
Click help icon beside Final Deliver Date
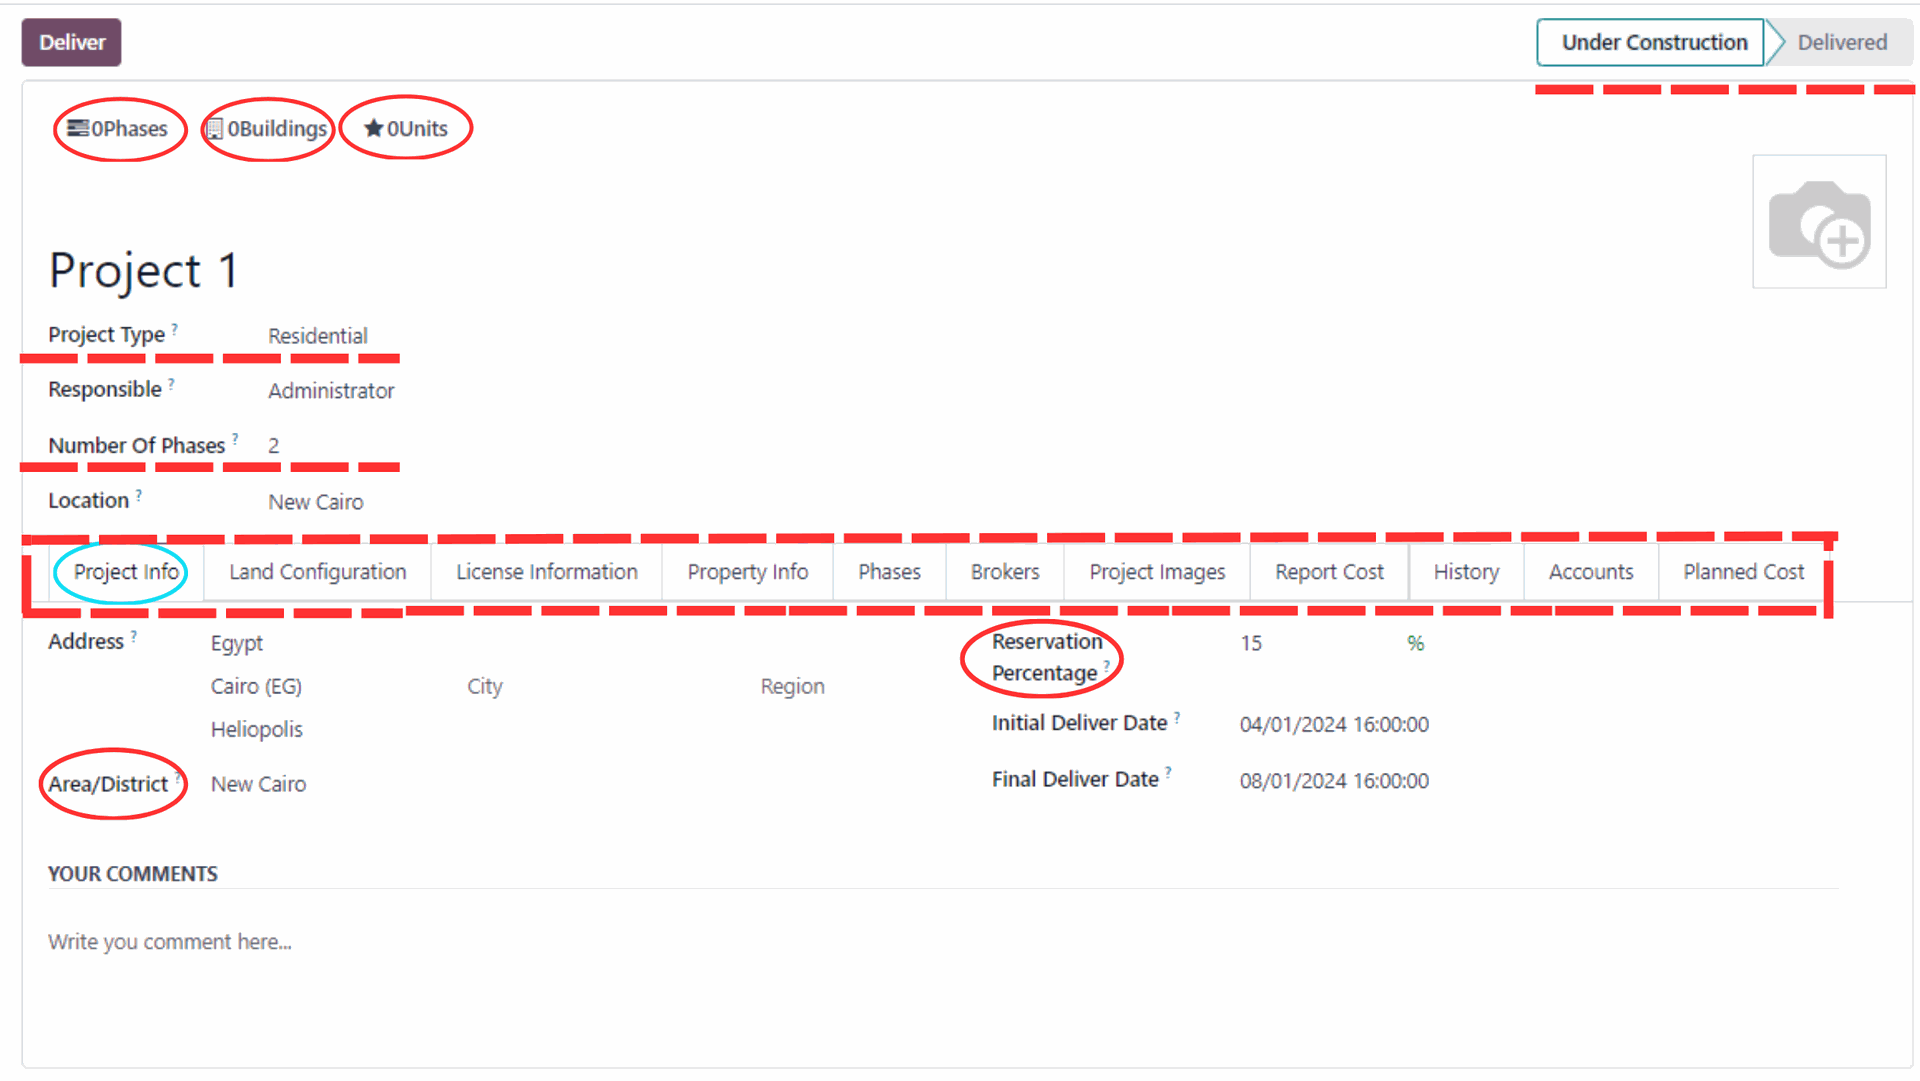1168,773
